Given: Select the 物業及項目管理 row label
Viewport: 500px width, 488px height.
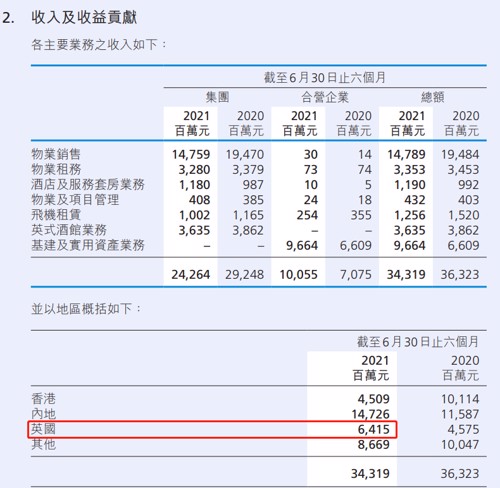Looking at the screenshot, I should (x=75, y=200).
